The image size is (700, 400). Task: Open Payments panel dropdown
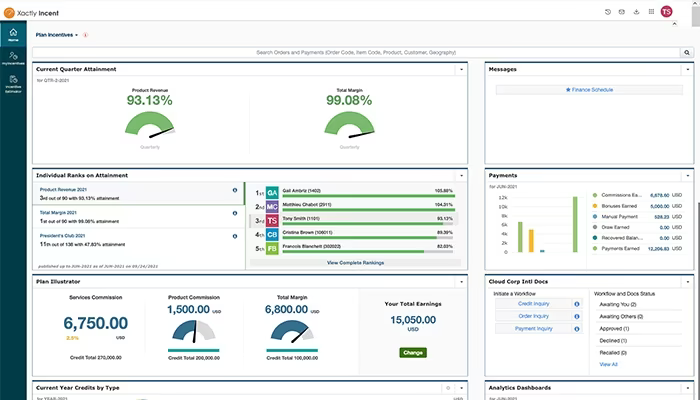(x=688, y=176)
